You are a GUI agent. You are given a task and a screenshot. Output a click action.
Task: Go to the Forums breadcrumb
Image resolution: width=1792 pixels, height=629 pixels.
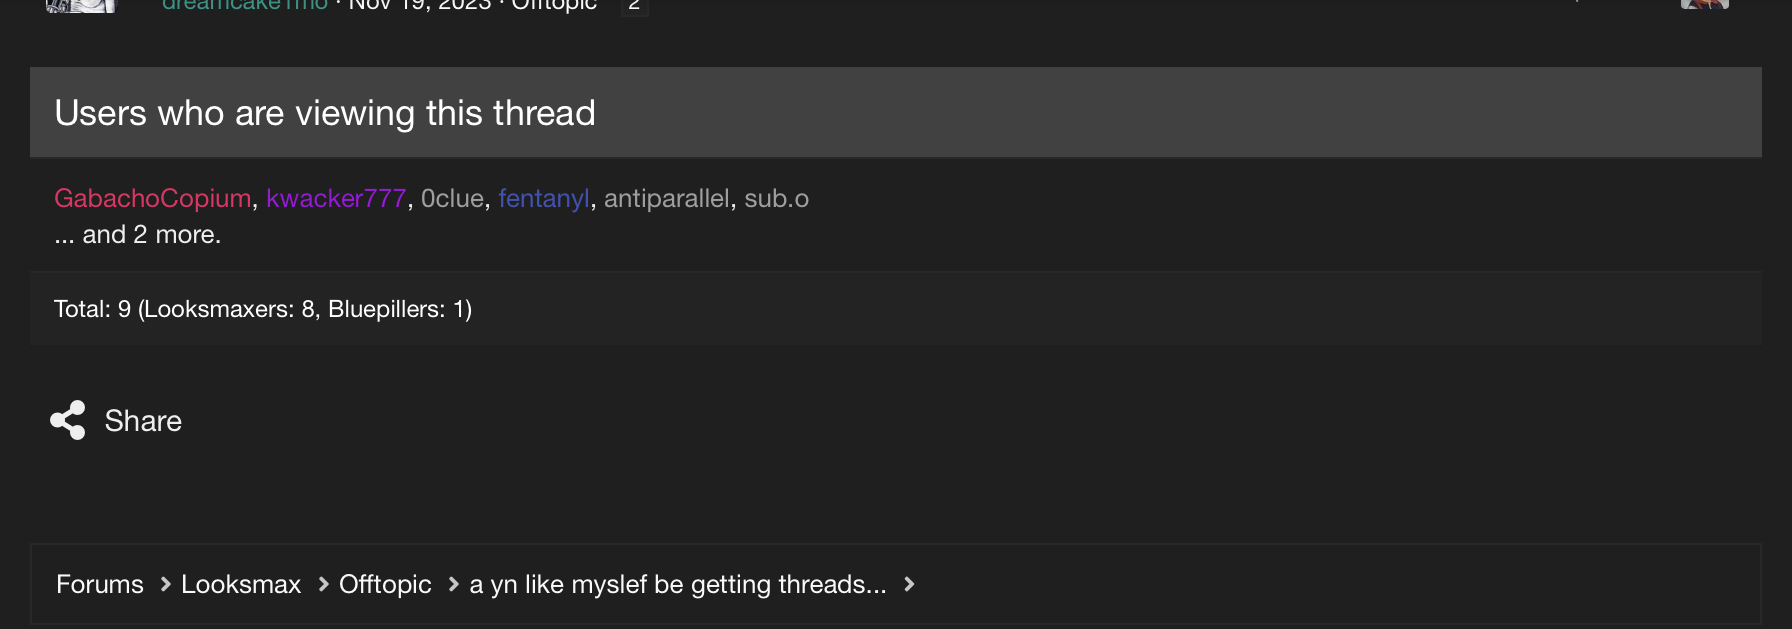pyautogui.click(x=100, y=584)
